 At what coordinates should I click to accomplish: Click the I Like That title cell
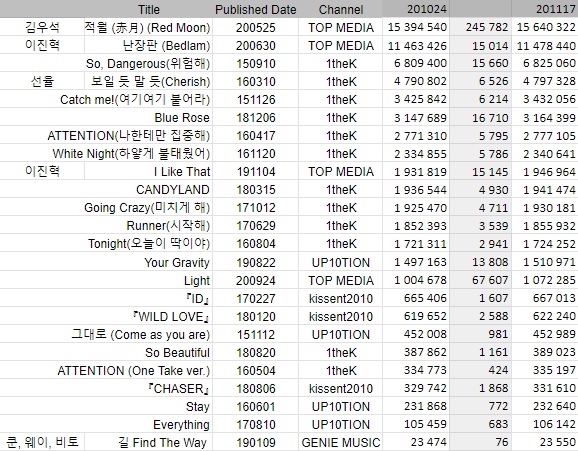tap(149, 171)
